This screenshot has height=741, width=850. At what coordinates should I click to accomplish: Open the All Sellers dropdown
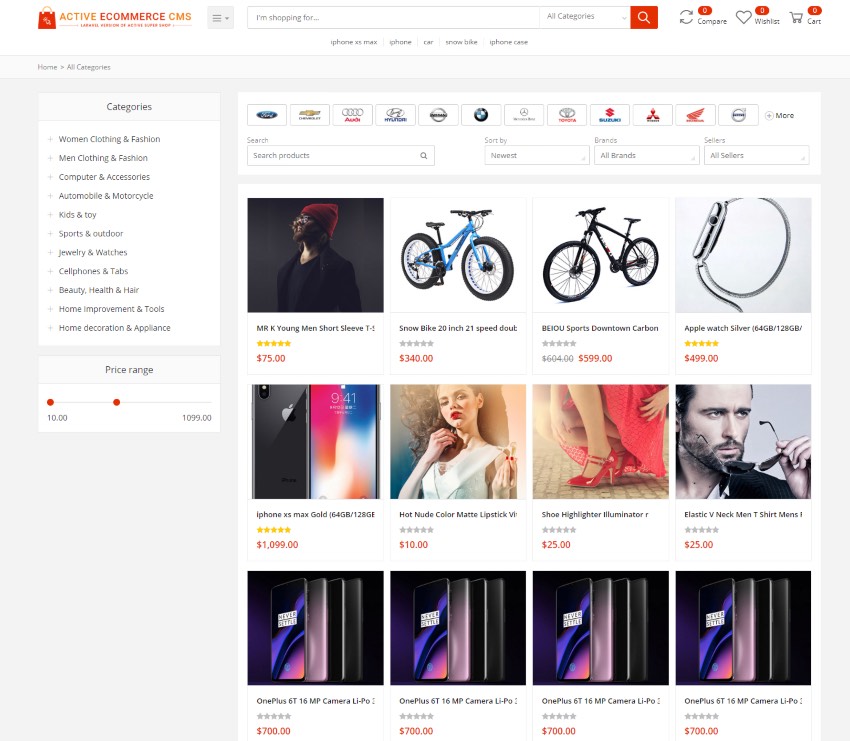pyautogui.click(x=757, y=155)
